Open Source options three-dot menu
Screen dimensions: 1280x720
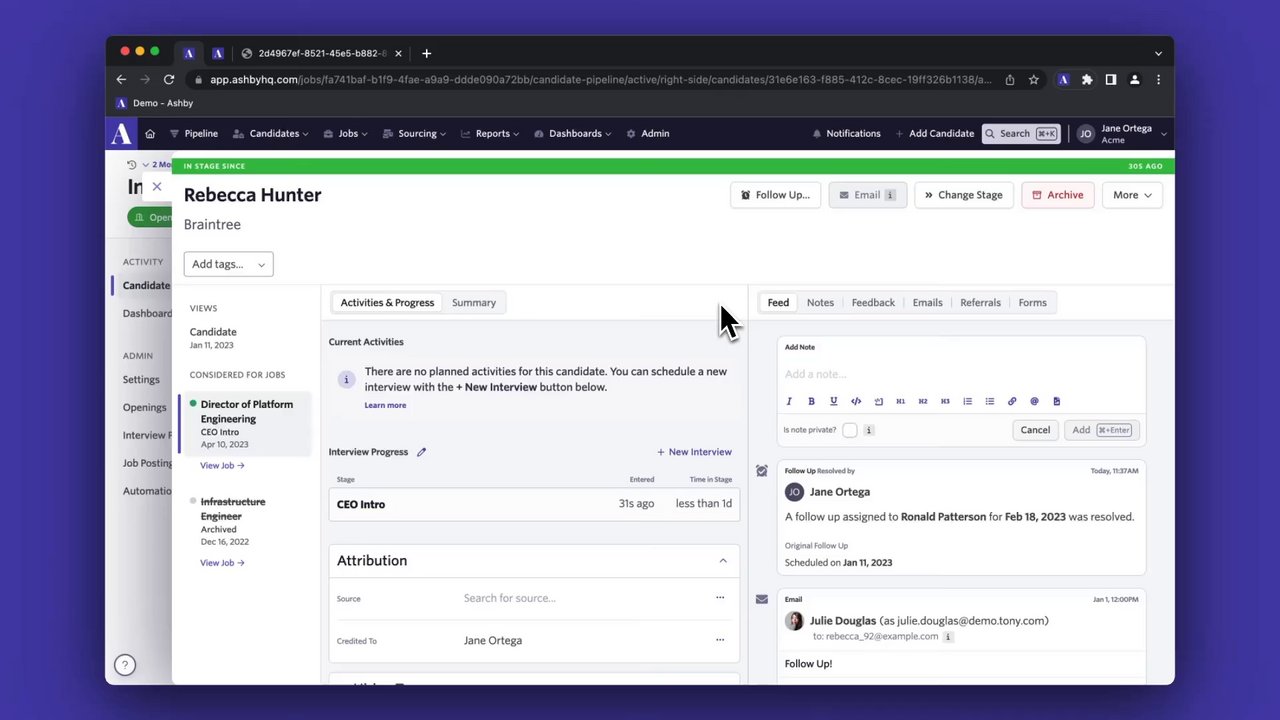720,598
